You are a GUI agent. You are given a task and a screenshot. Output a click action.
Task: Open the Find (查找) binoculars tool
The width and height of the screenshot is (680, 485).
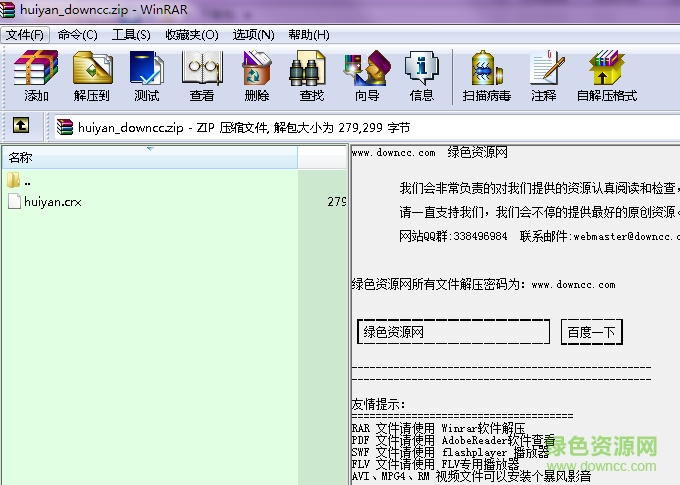[x=308, y=68]
